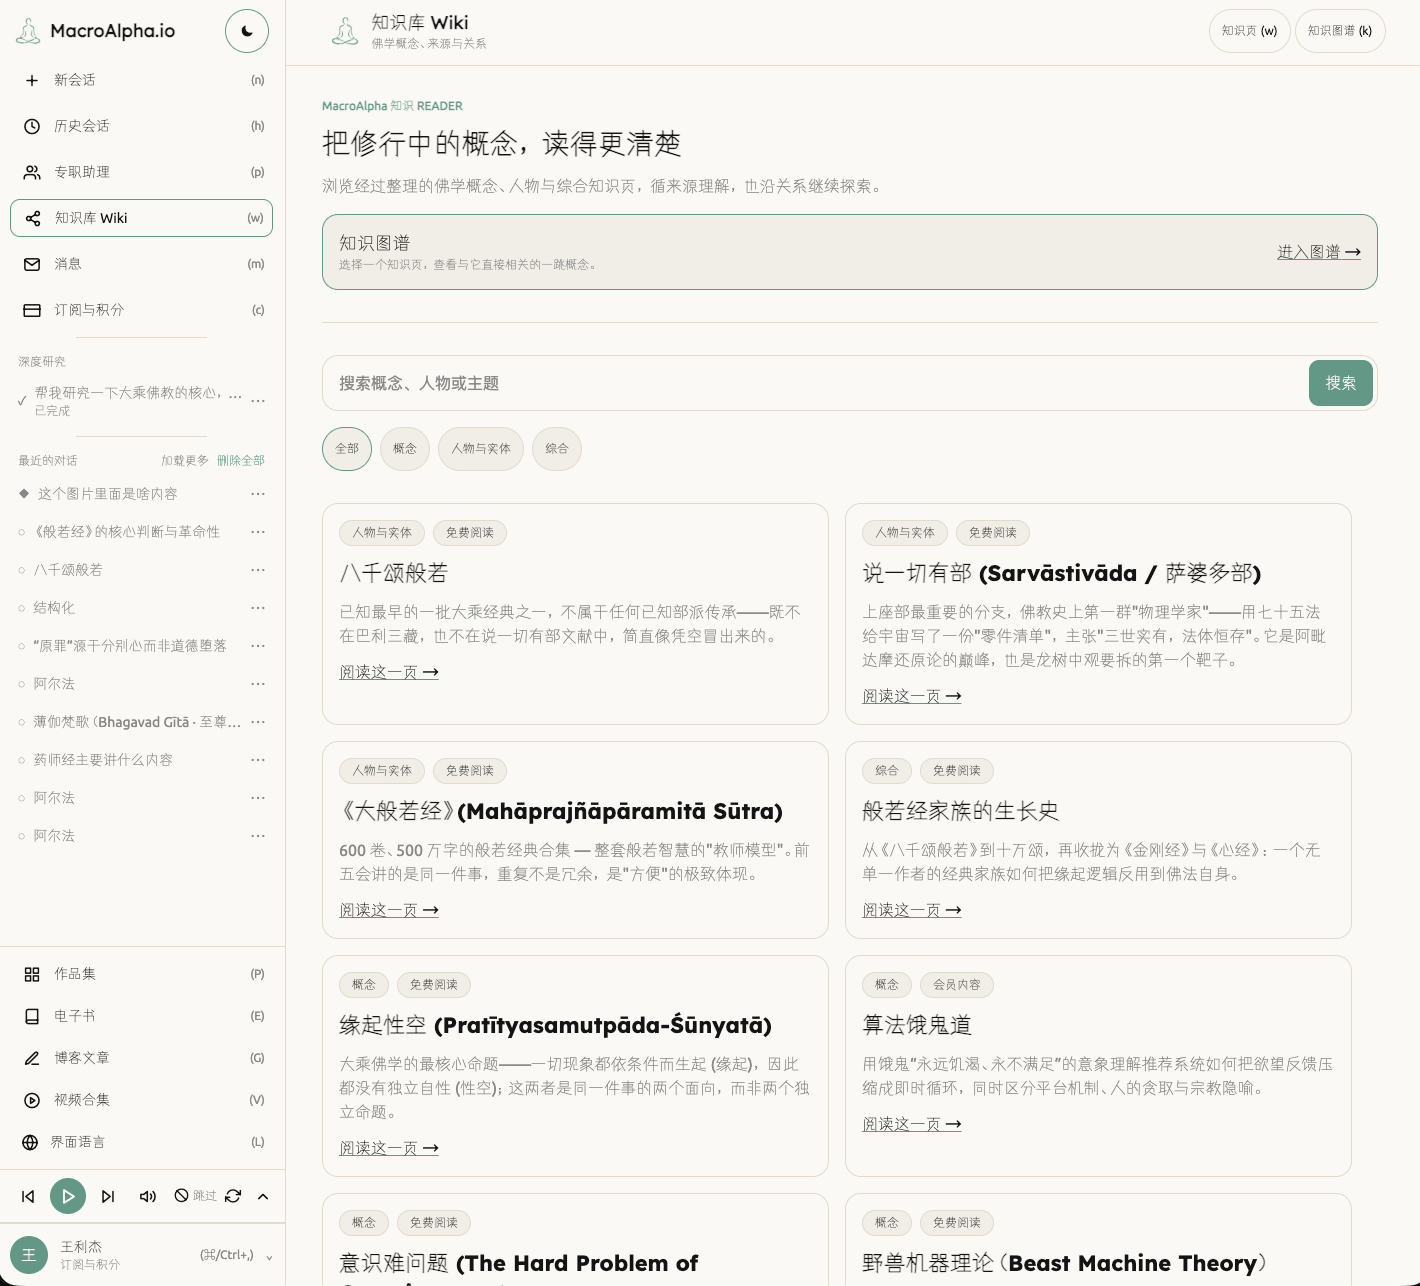Open dedicated assistant (专职助理)

tap(142, 172)
